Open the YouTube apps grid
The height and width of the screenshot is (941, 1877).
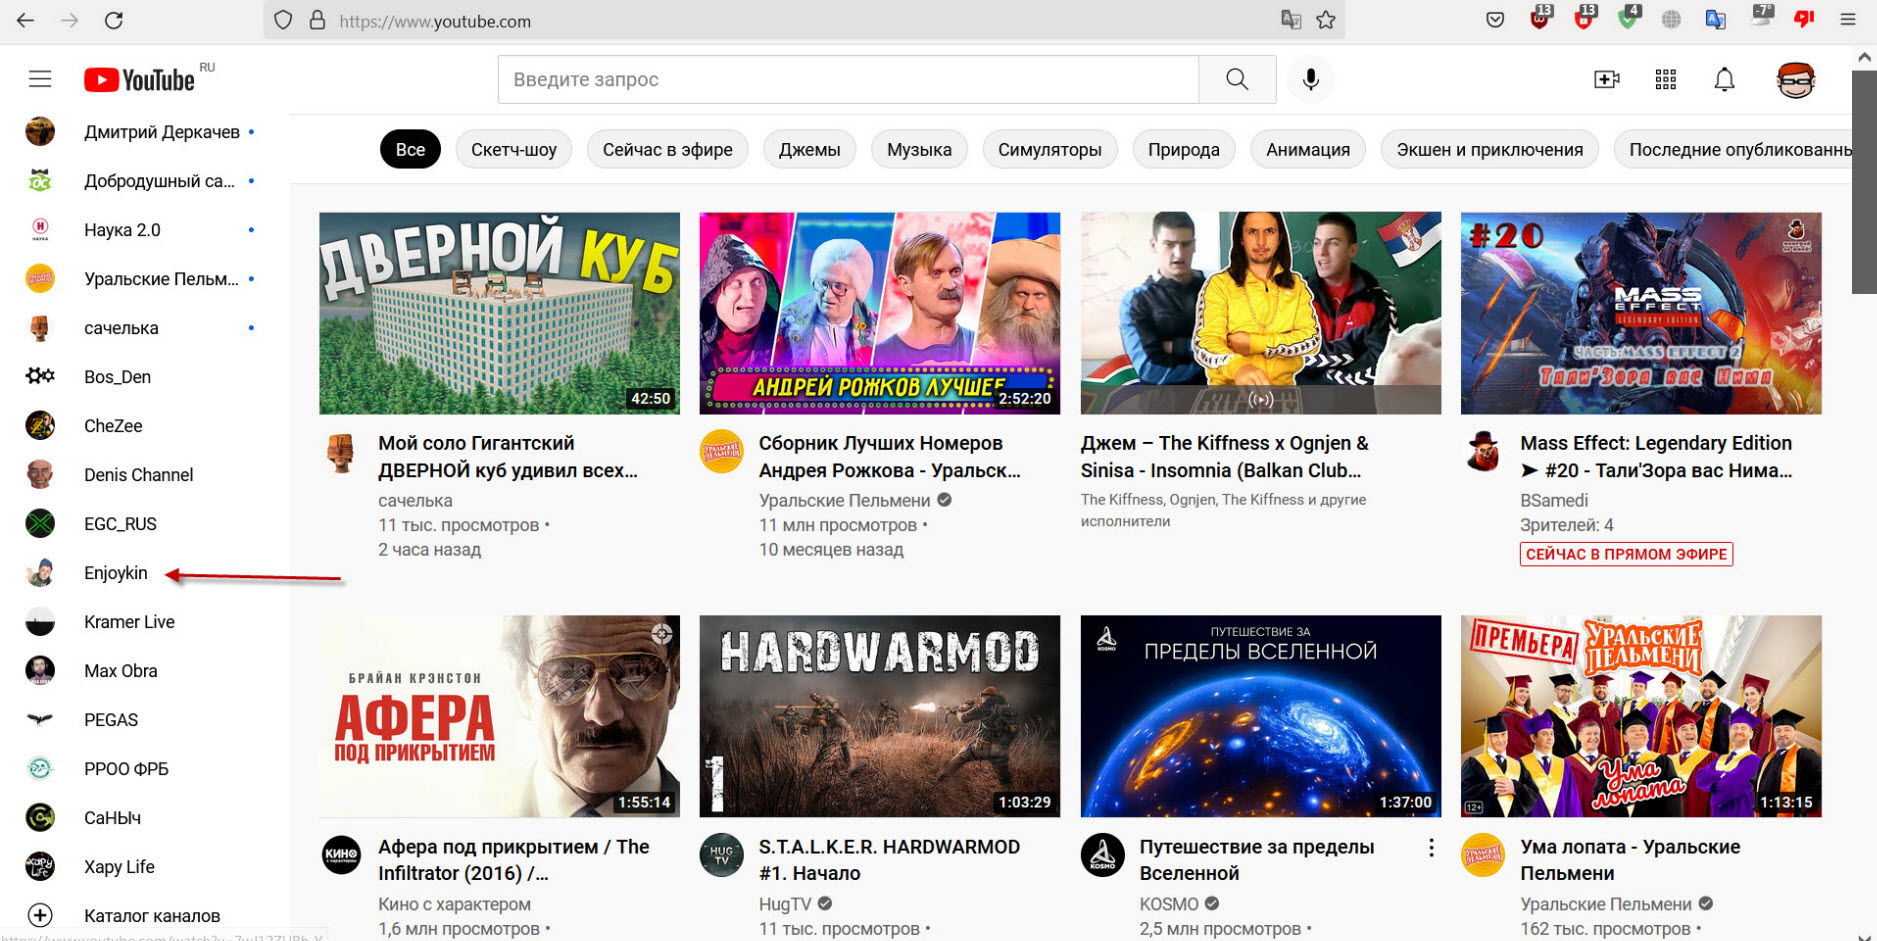tap(1665, 79)
